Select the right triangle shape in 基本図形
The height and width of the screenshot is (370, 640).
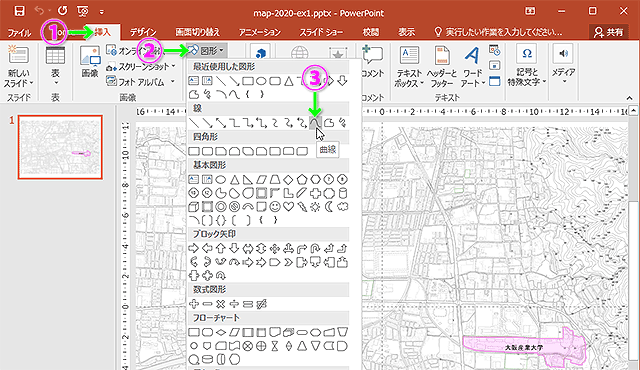point(248,179)
